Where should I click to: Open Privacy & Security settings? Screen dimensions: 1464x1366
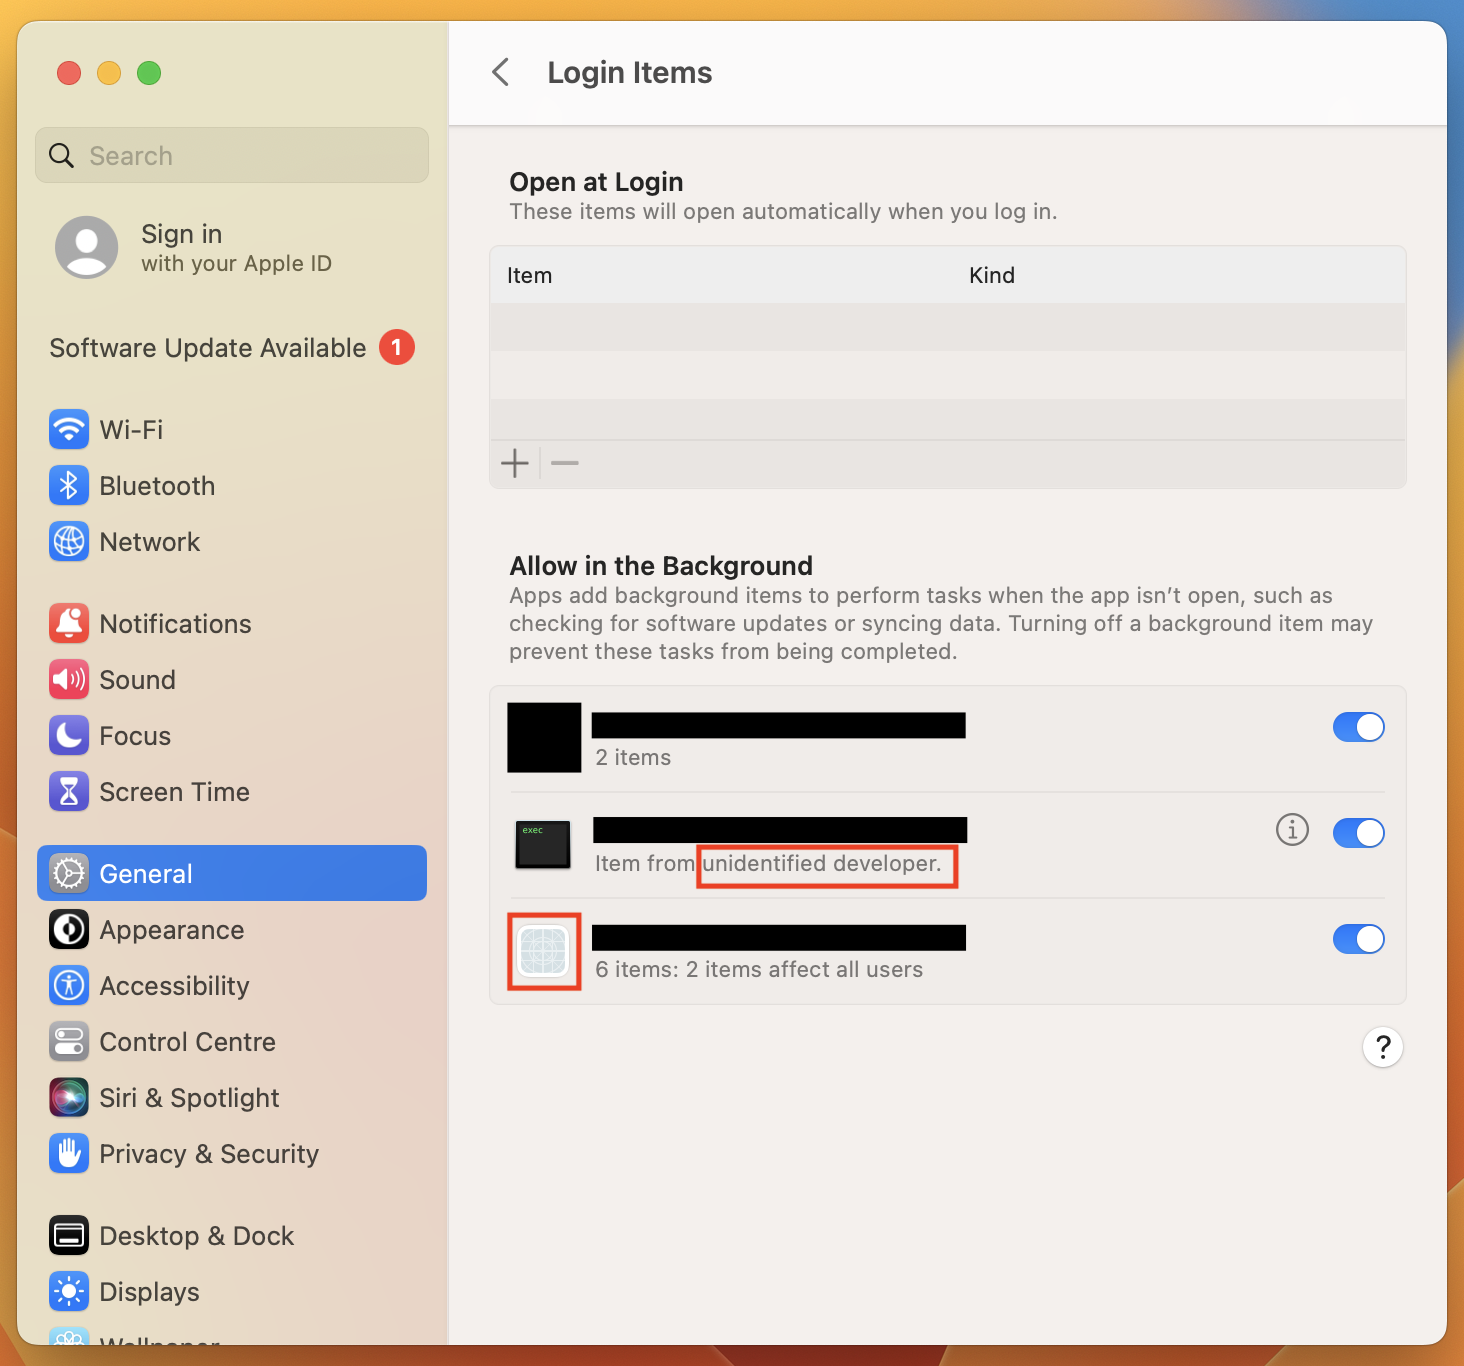coord(208,1154)
